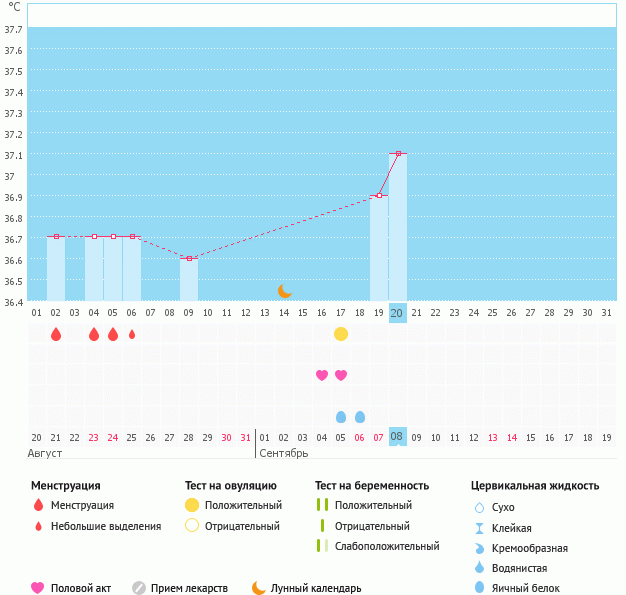Click the empty circle negative ovulation legend icon
Screen dimensions: 626x595
[192, 526]
